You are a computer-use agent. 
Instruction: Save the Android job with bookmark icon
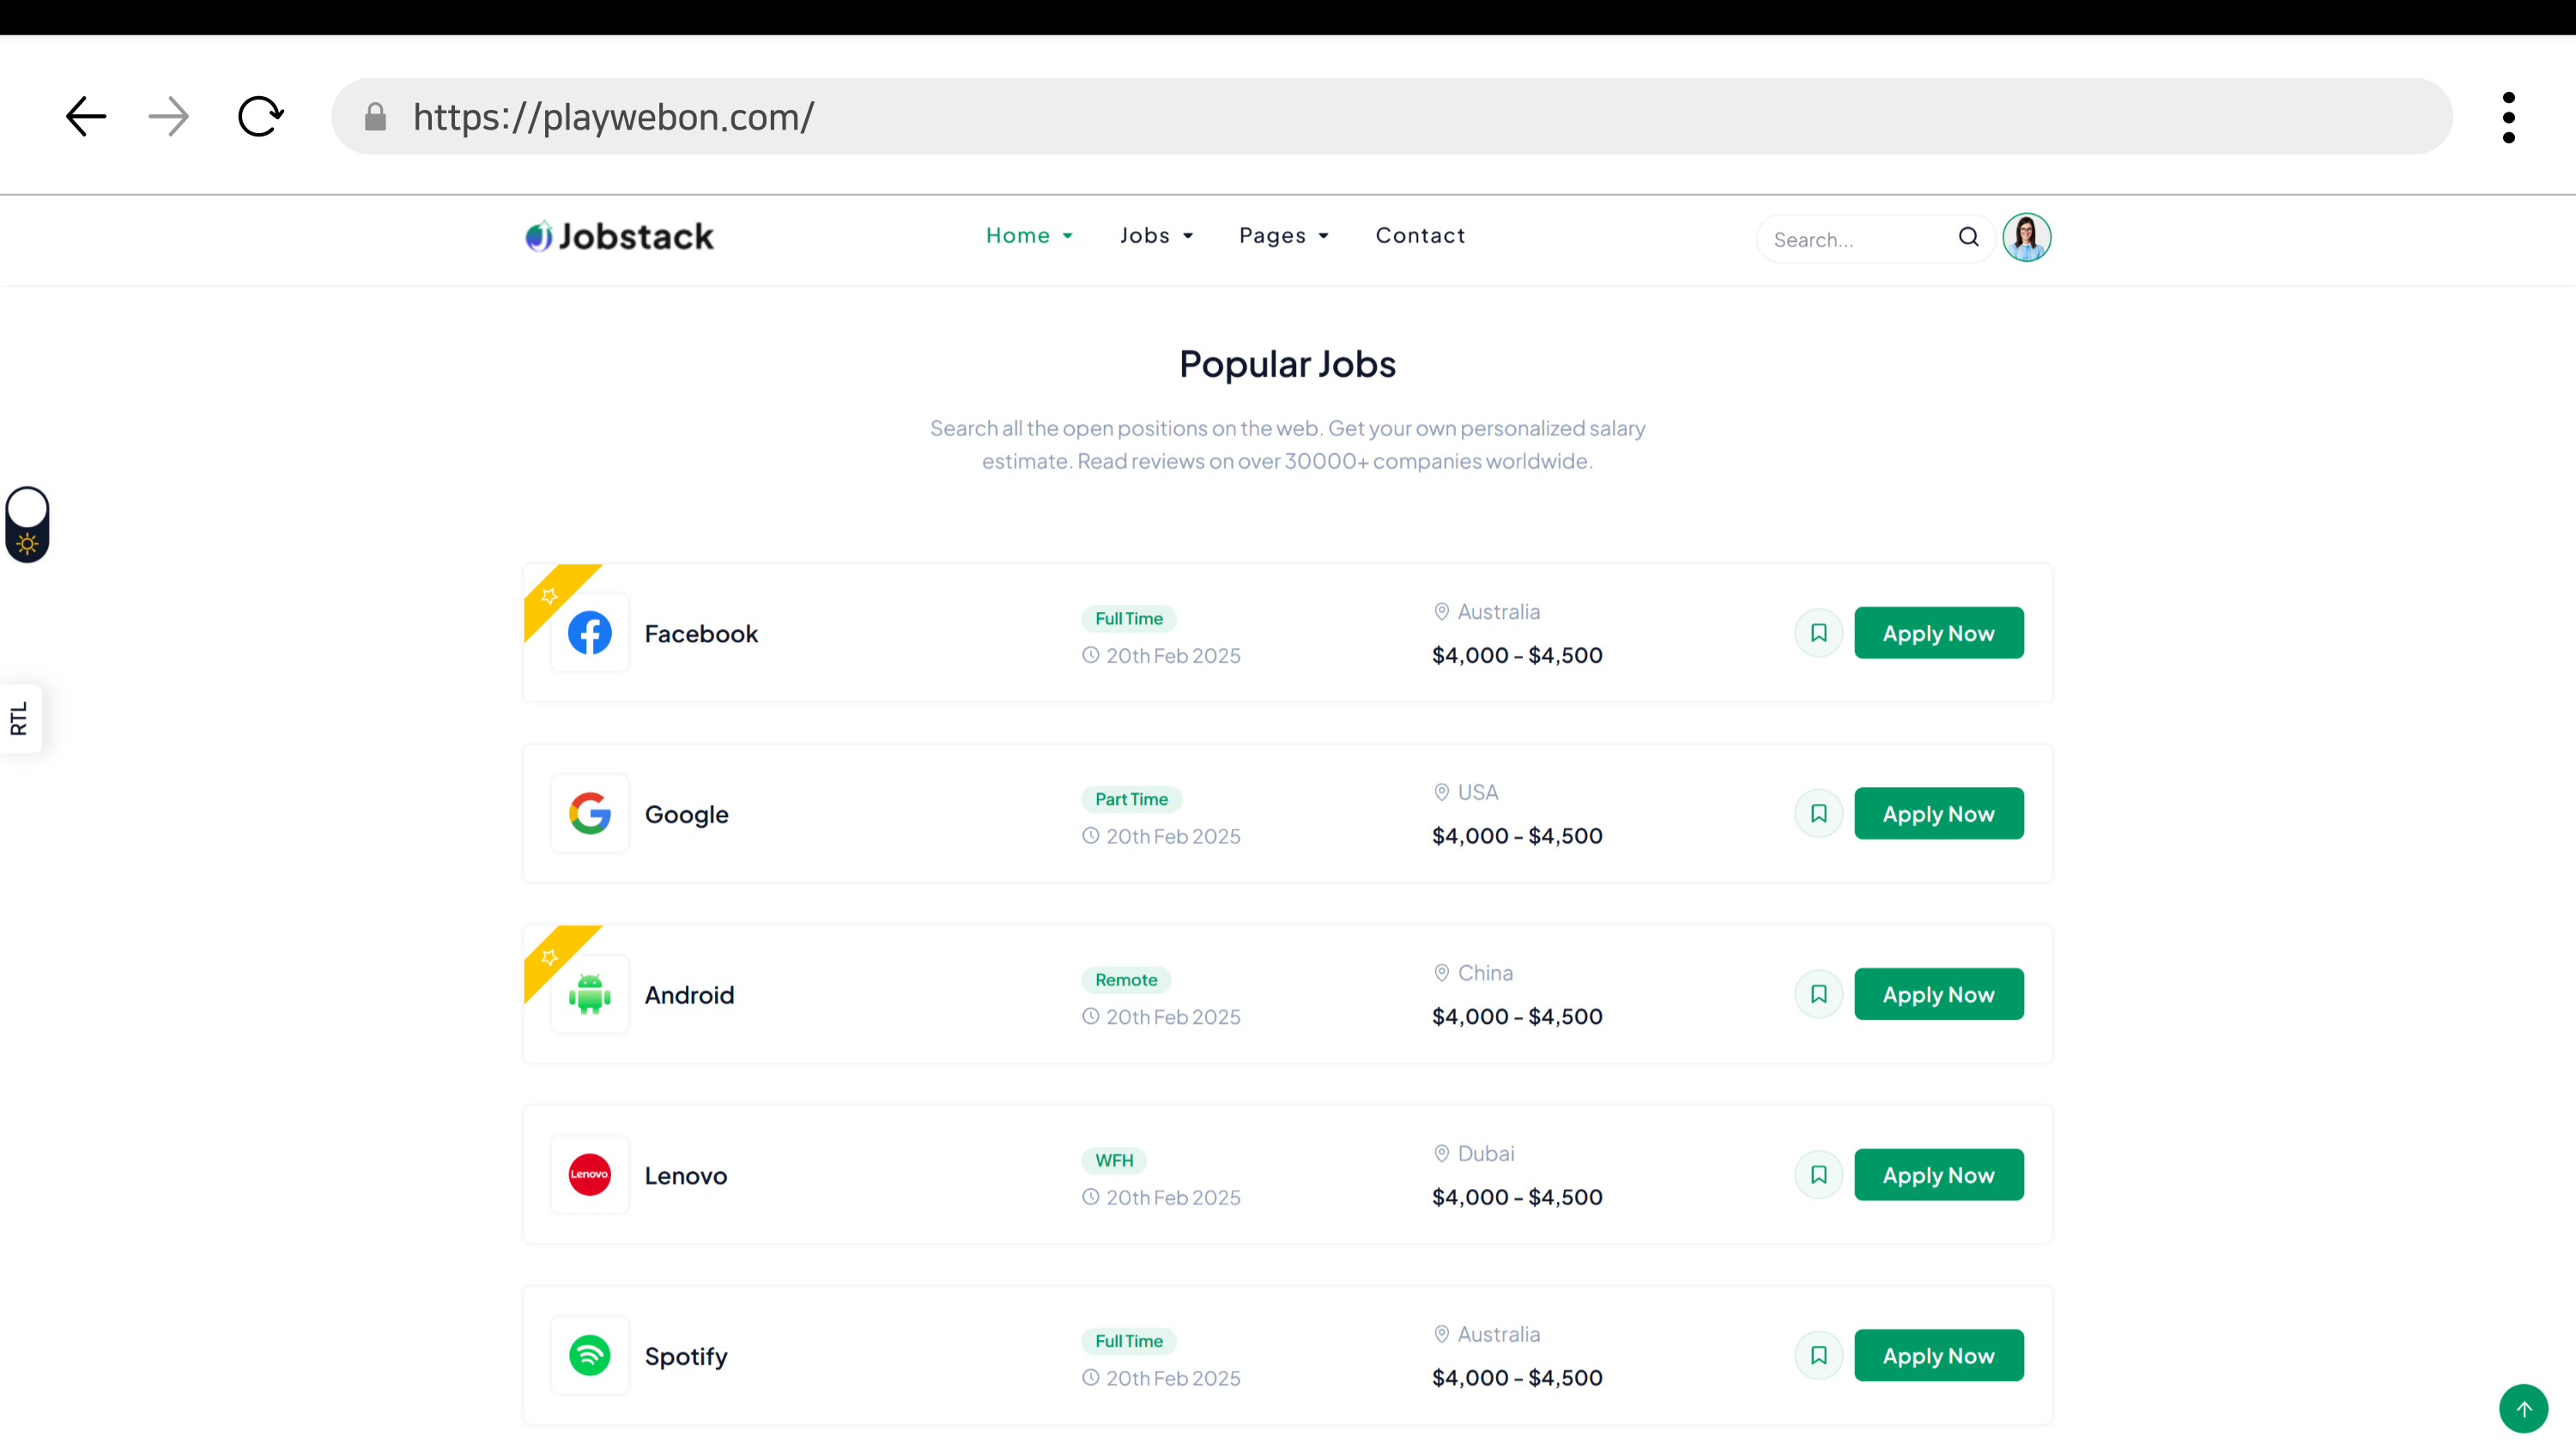click(x=1818, y=994)
